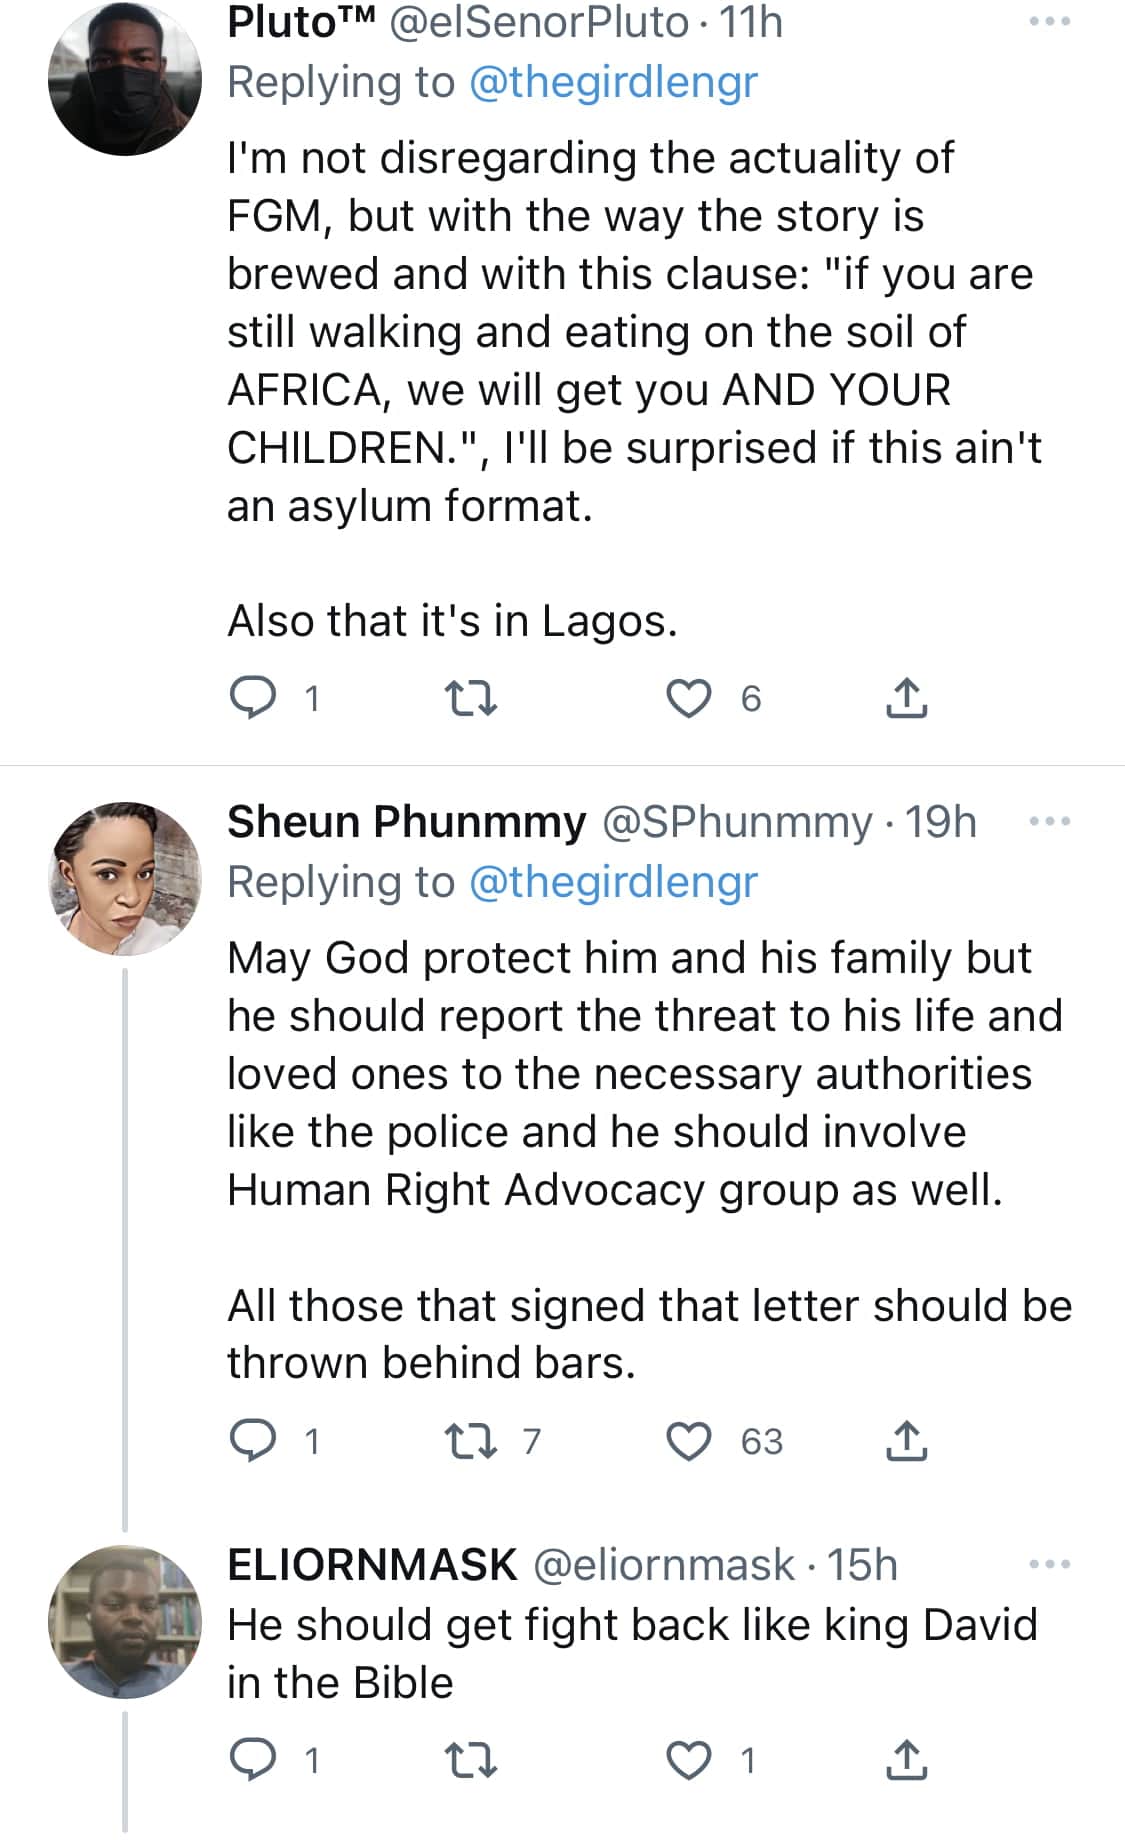Like Sheun Phunmmy's tweet with 63 likes
This screenshot has height=1840, width=1125.
[689, 1440]
